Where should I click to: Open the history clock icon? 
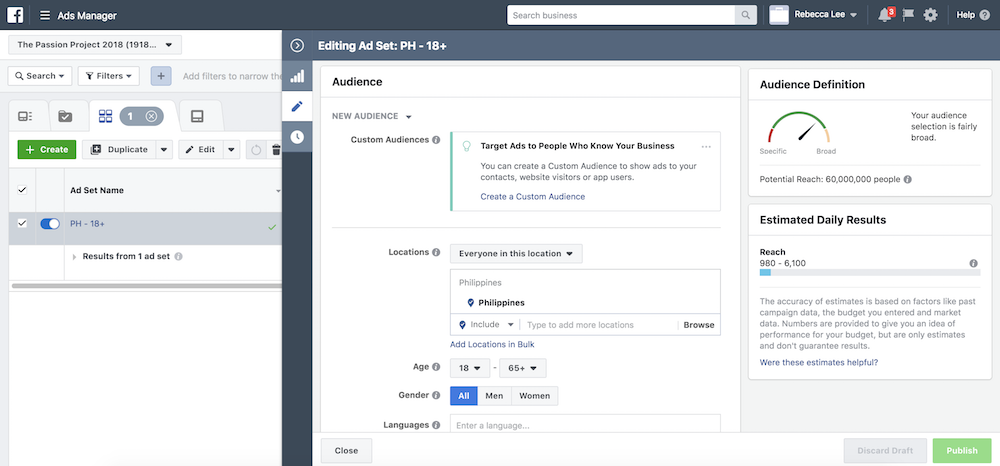click(x=297, y=136)
